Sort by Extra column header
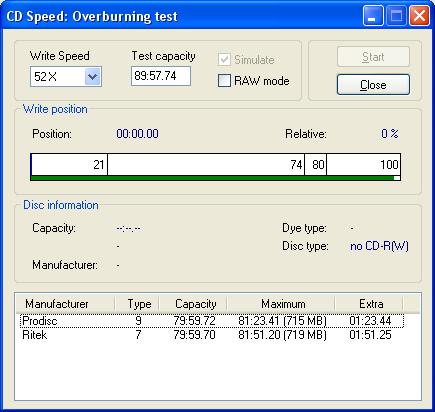 369,304
